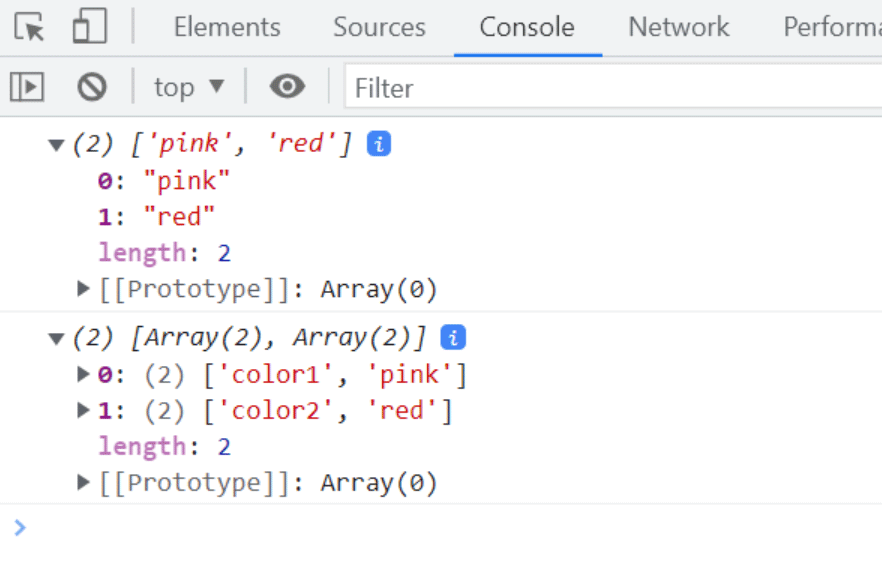Expand the ['color1', 'pink'] entry
882x582 pixels.
click(84, 375)
